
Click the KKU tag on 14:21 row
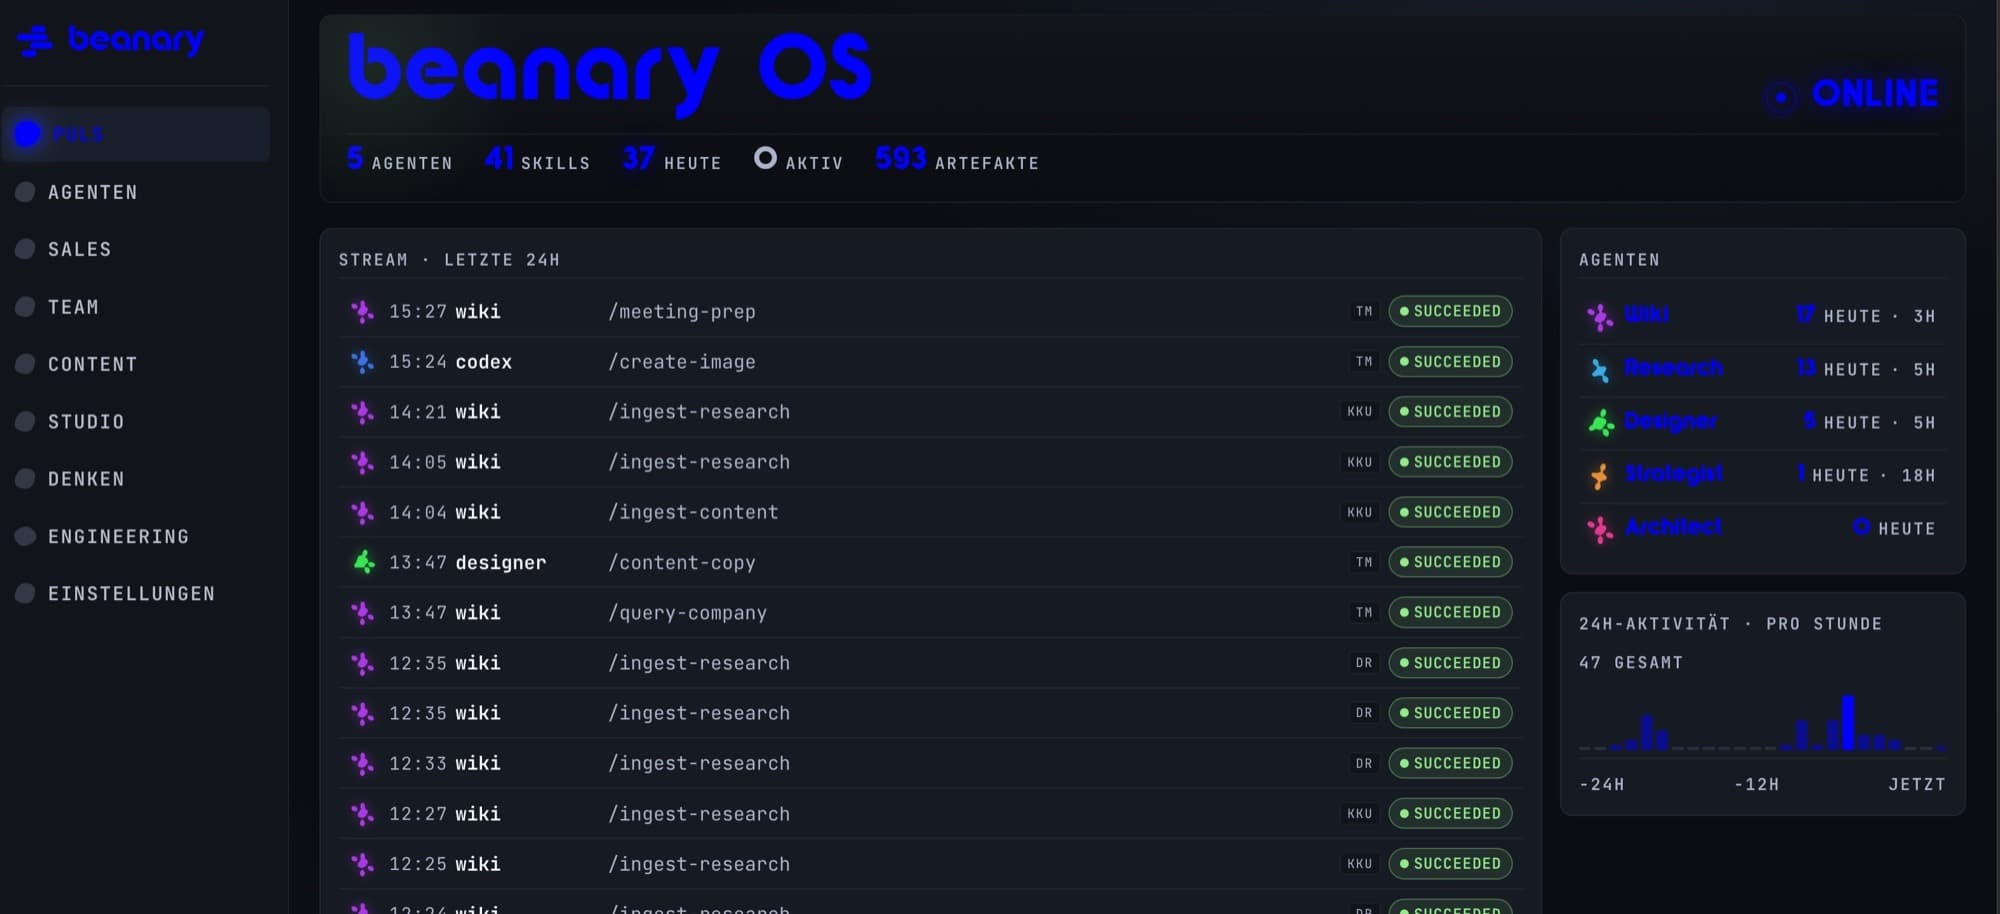(x=1359, y=412)
